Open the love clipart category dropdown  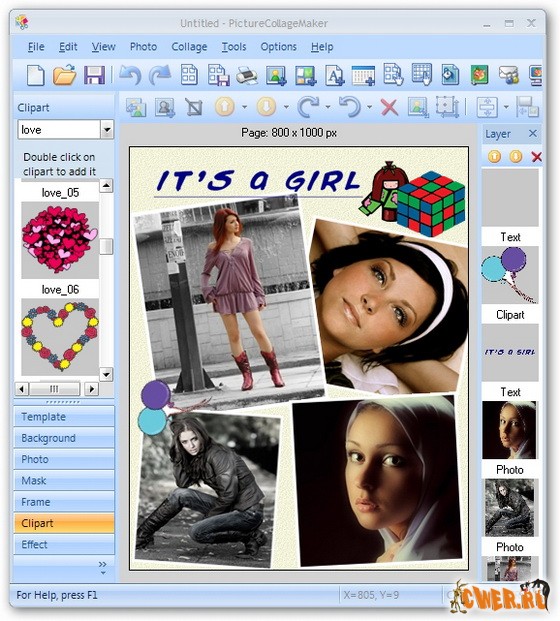click(x=107, y=130)
